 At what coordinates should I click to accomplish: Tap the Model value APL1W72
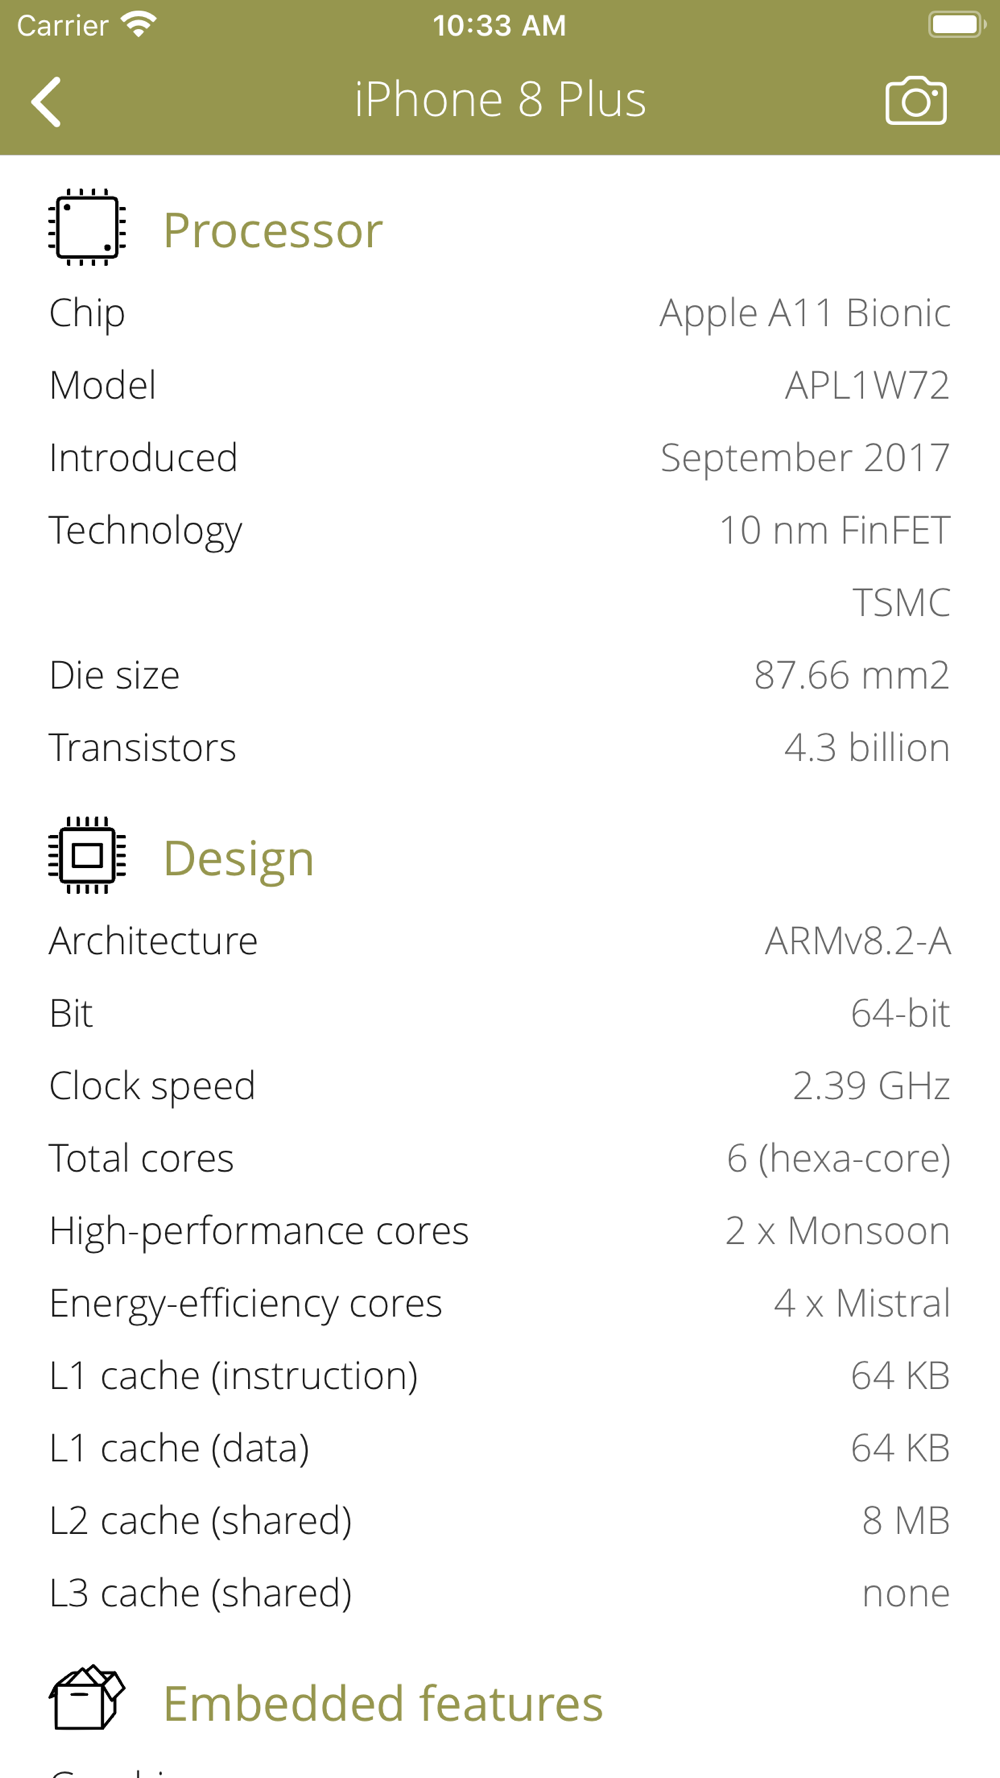tap(867, 386)
